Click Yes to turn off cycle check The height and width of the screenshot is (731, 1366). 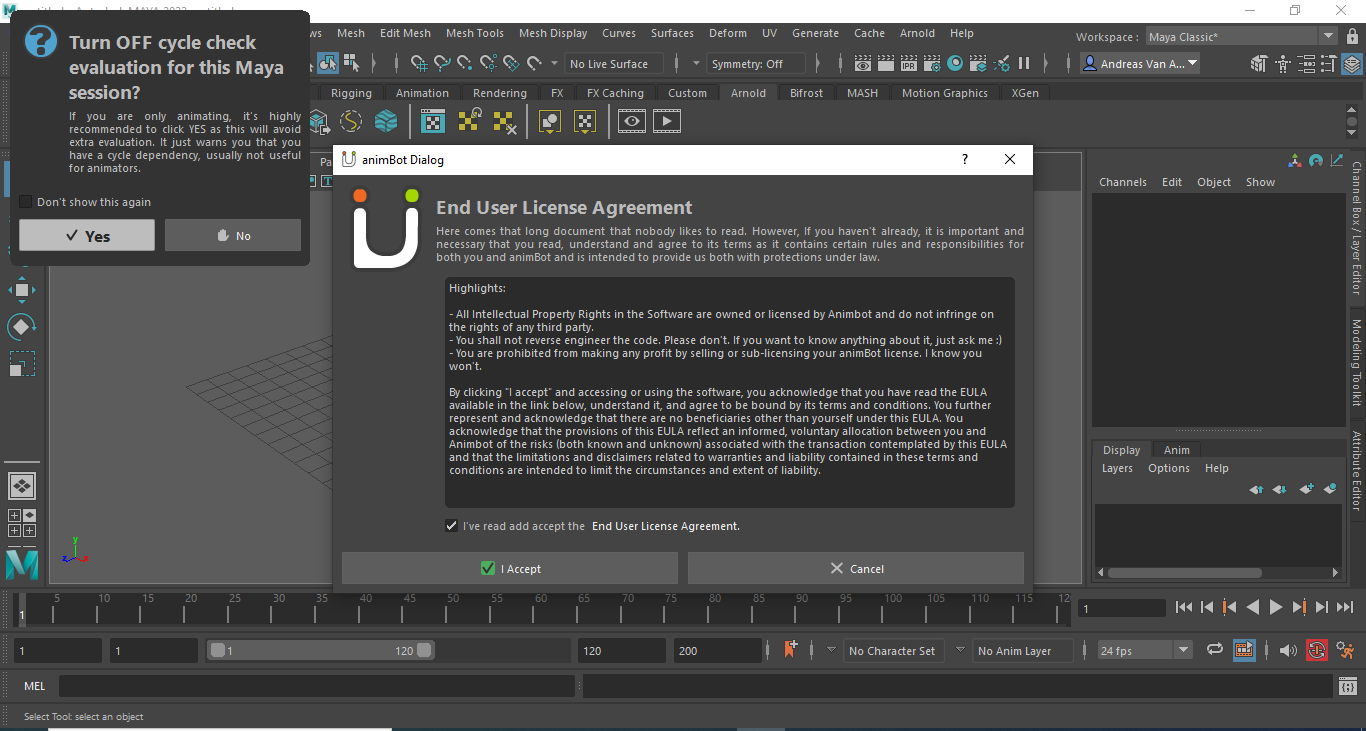pyautogui.click(x=87, y=235)
